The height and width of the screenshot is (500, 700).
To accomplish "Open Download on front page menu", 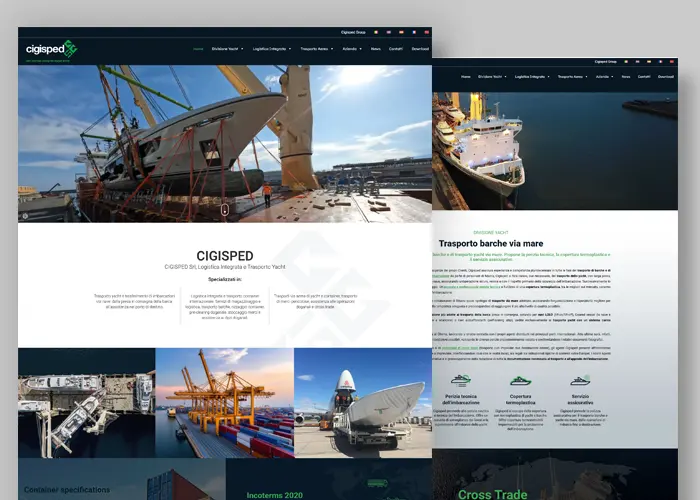I will click(x=420, y=49).
